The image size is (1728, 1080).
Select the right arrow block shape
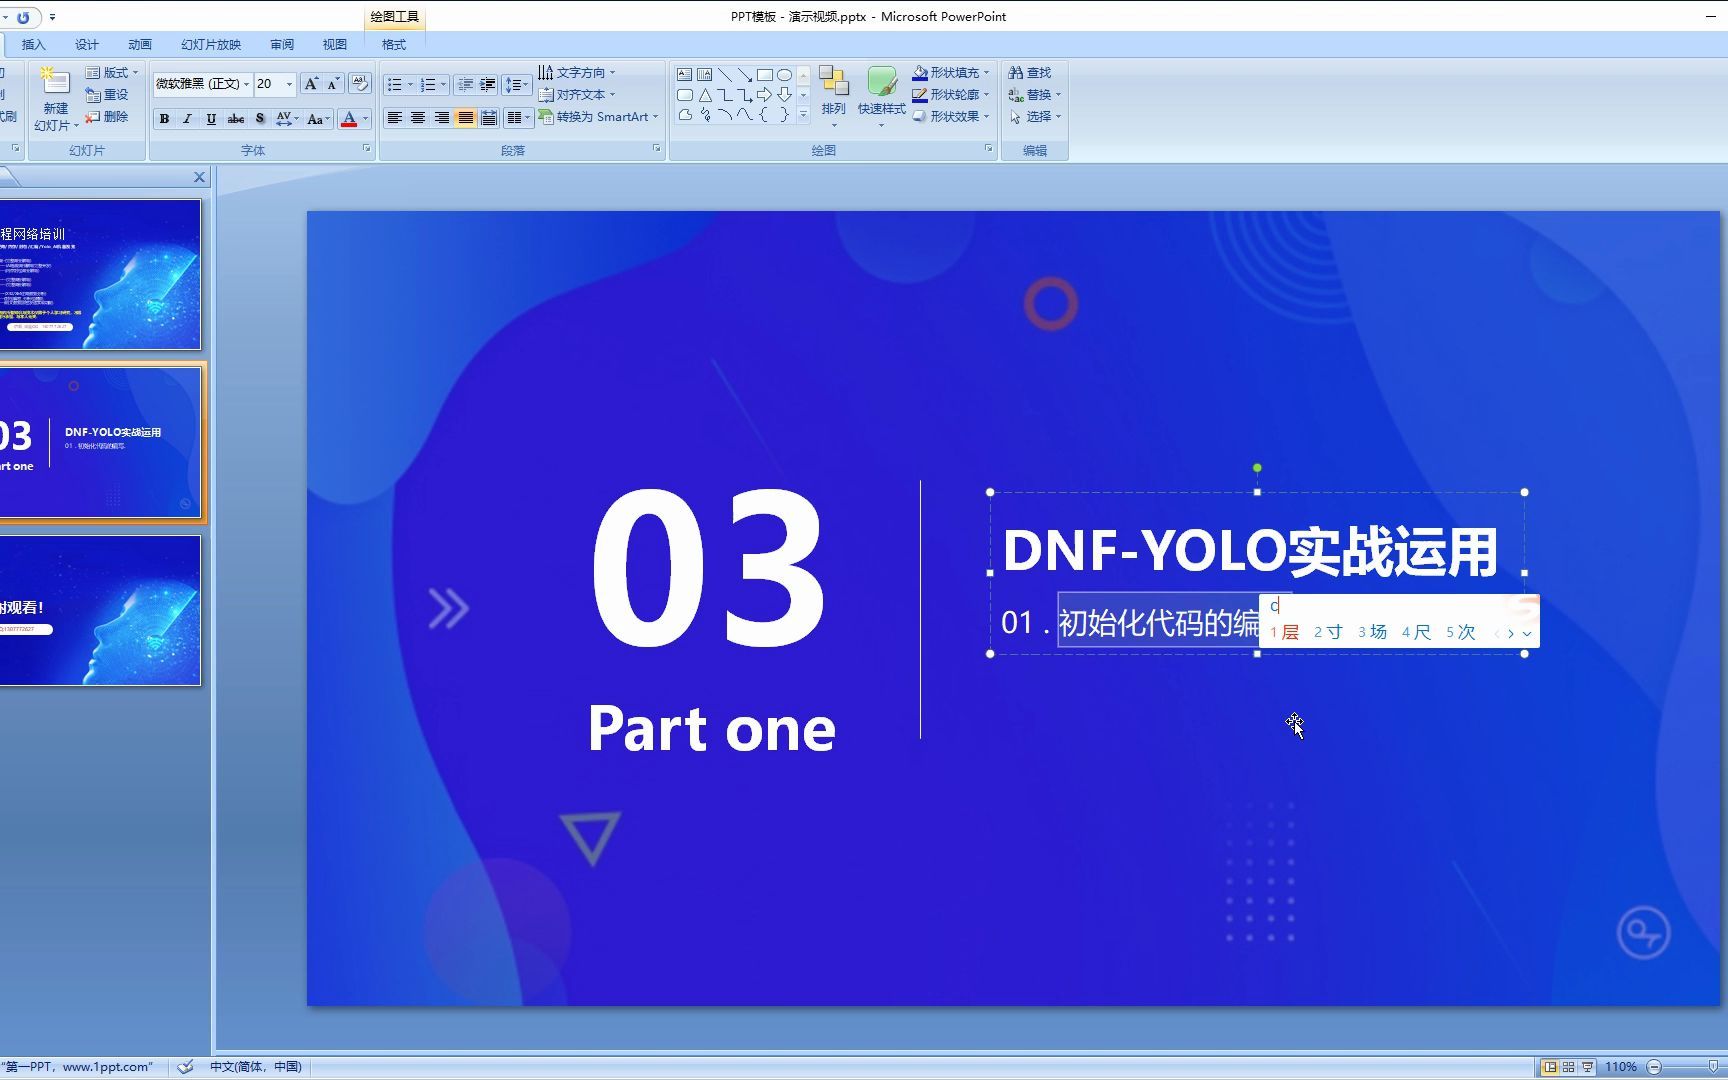(x=764, y=95)
